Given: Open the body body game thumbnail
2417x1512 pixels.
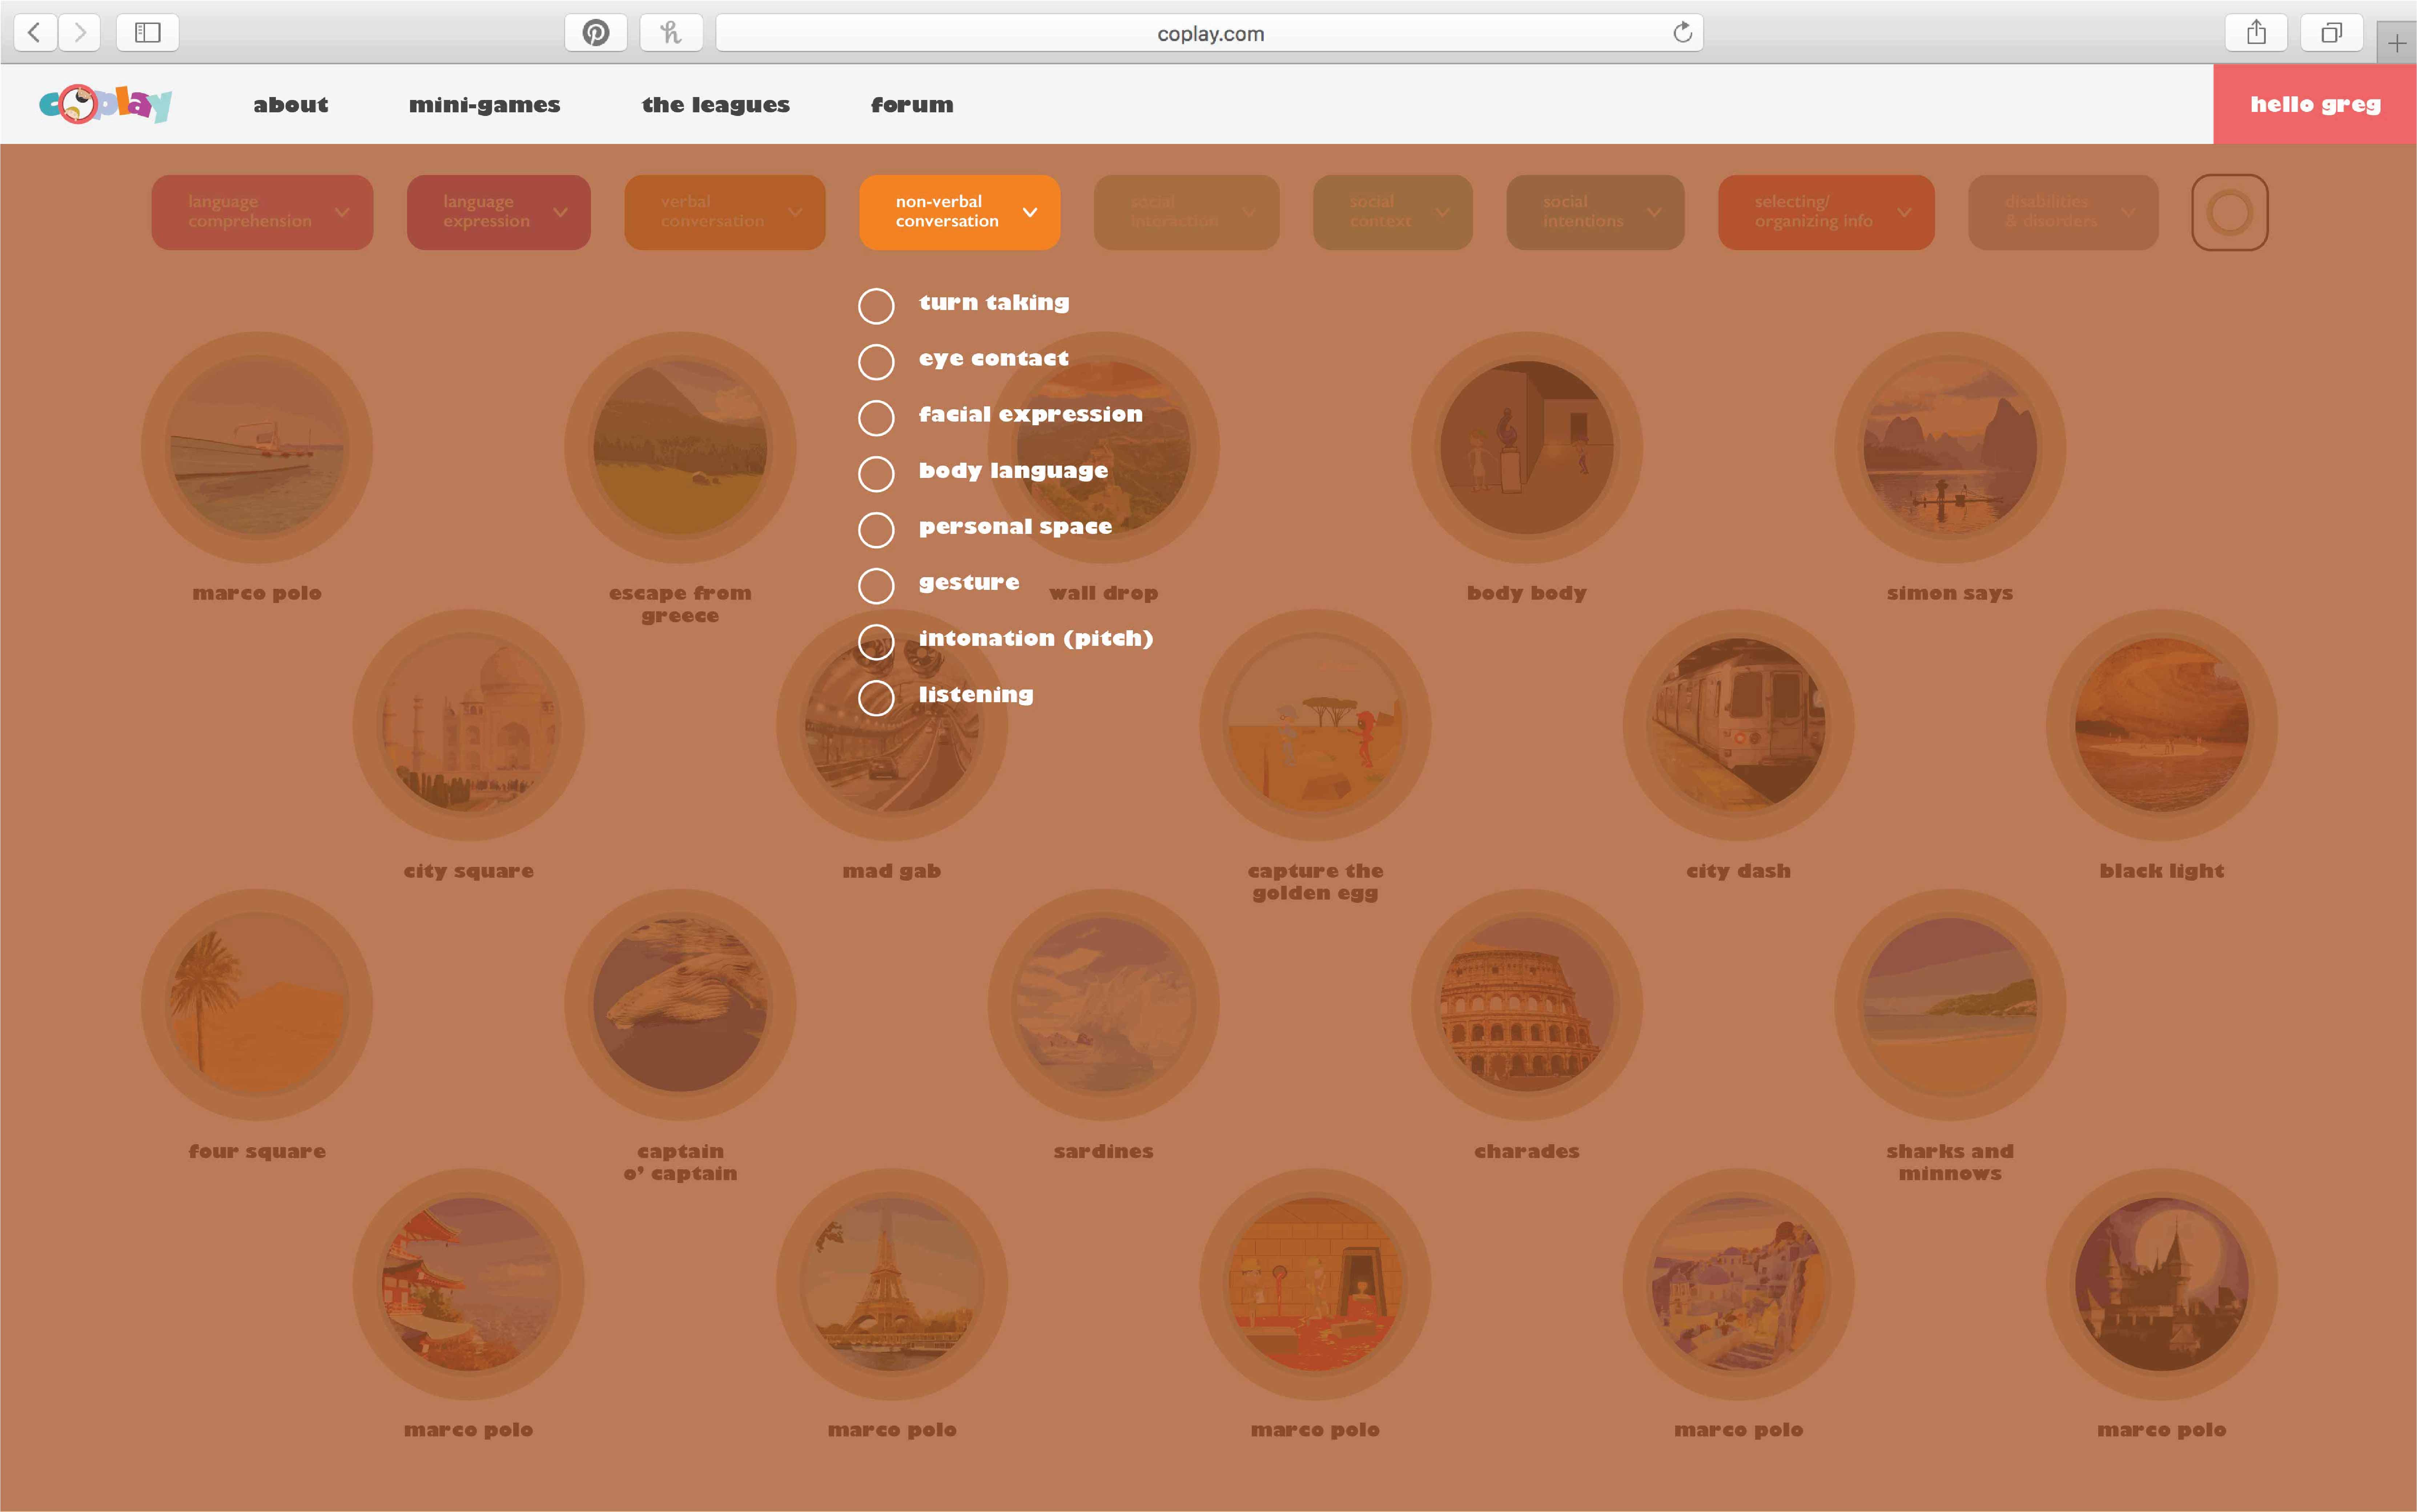Looking at the screenshot, I should pyautogui.click(x=1526, y=447).
